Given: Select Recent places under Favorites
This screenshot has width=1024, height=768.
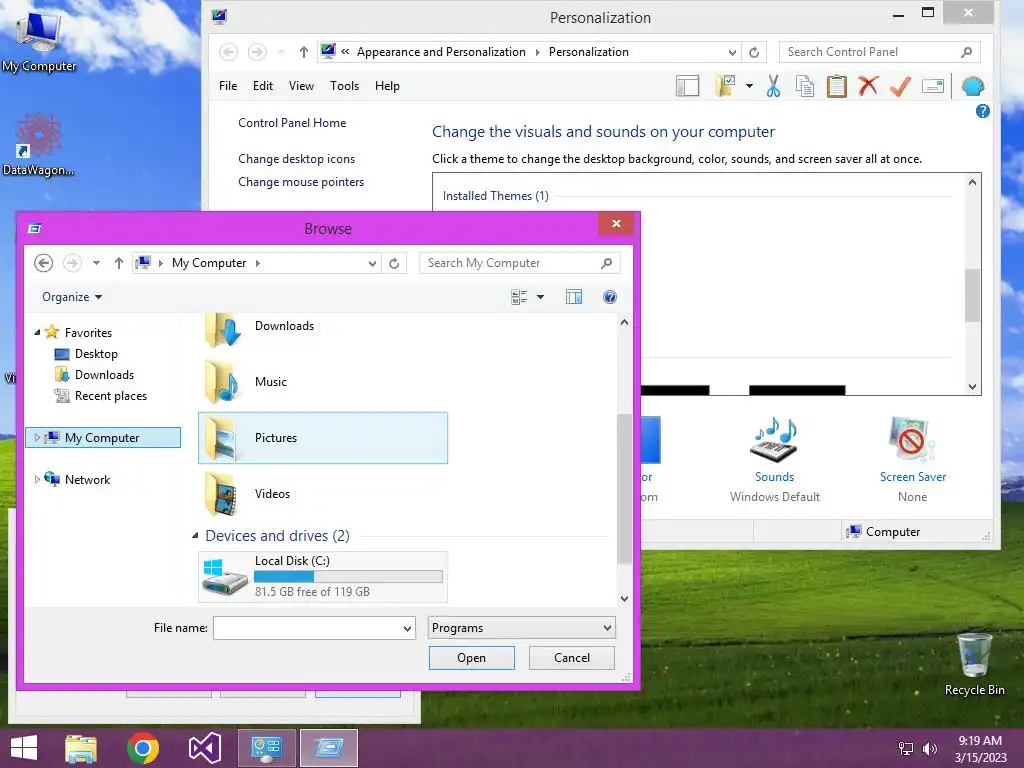Looking at the screenshot, I should (x=110, y=396).
